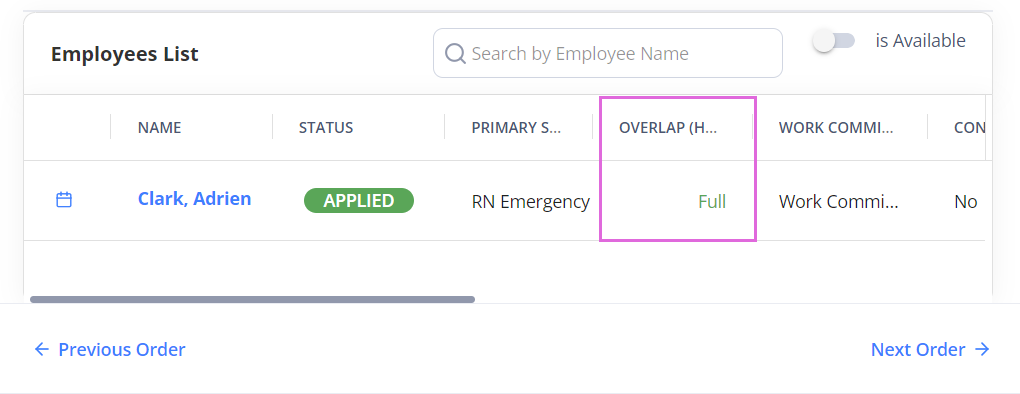Focus the Search by Employee Name field

[x=608, y=53]
